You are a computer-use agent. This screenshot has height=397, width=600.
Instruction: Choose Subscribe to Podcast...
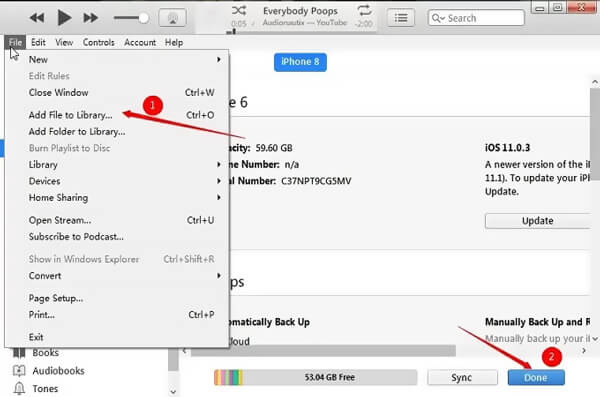117,237
